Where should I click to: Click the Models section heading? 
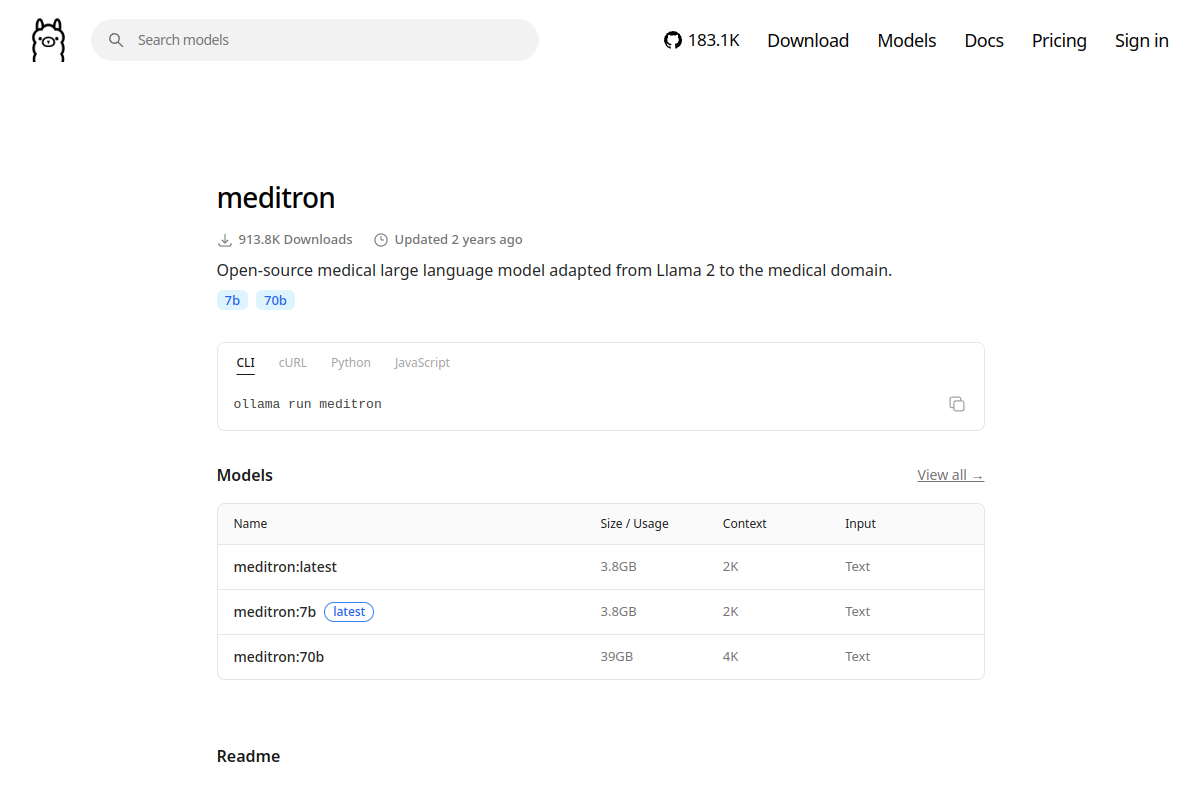(x=245, y=475)
